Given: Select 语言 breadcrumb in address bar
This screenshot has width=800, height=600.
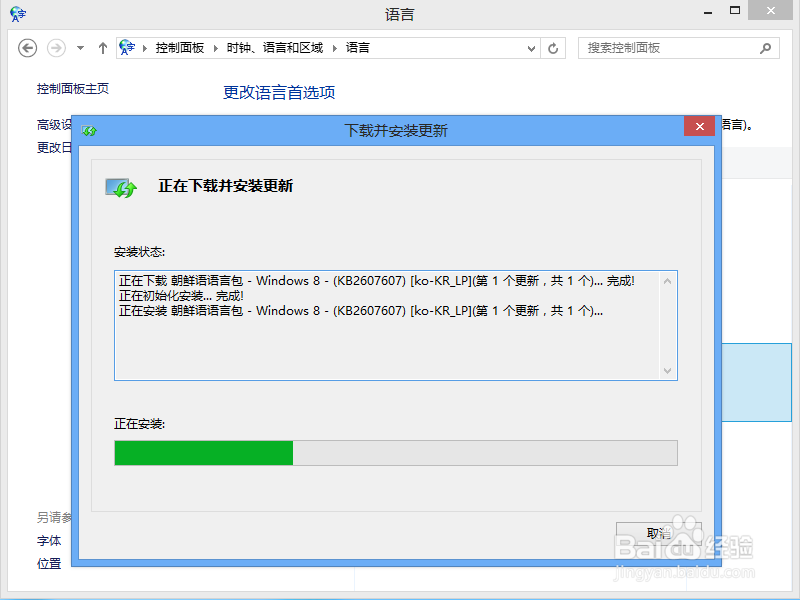Looking at the screenshot, I should click(358, 48).
